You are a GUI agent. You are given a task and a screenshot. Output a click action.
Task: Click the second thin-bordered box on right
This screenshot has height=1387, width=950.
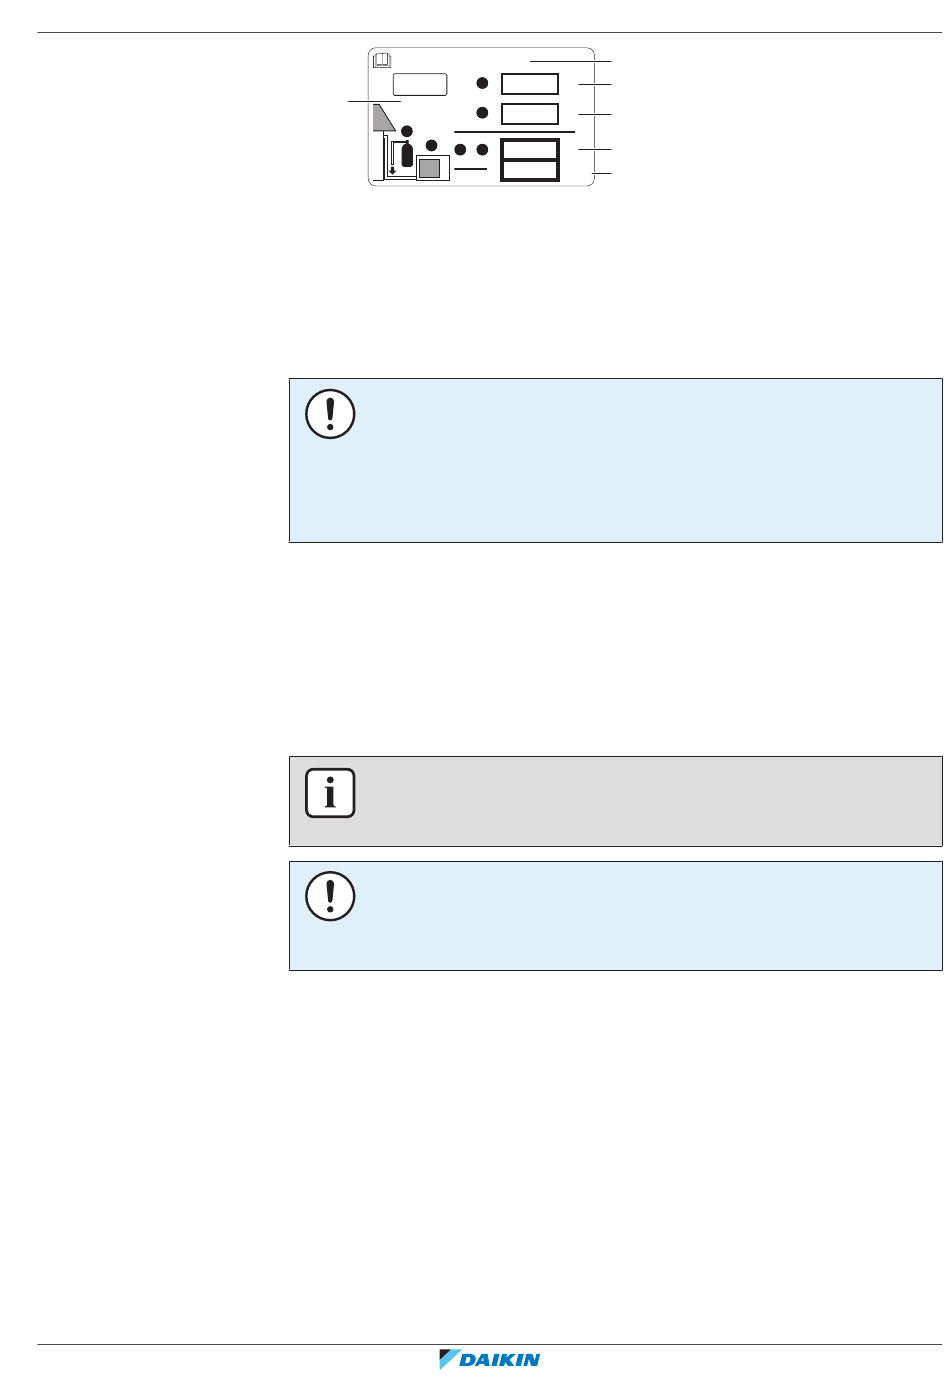click(x=530, y=113)
